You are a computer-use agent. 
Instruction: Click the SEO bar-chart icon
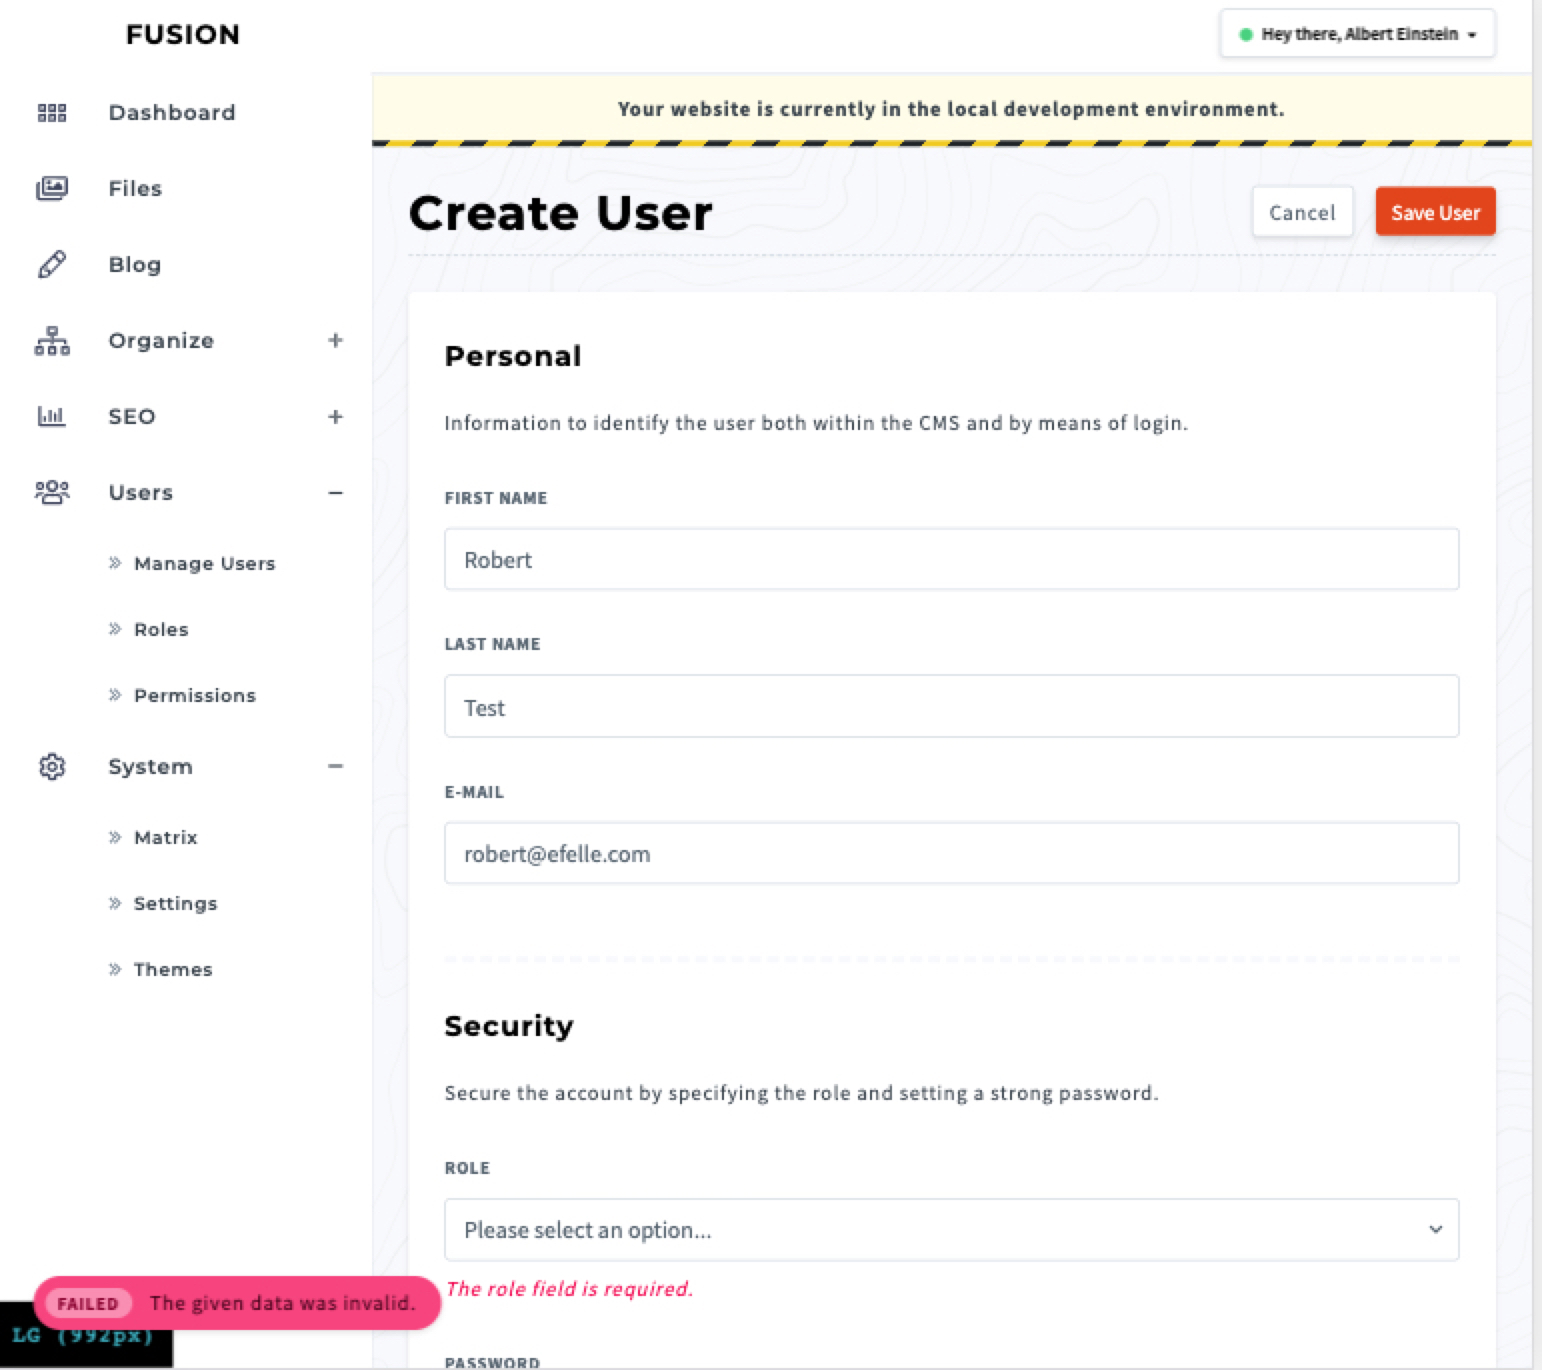[51, 416]
